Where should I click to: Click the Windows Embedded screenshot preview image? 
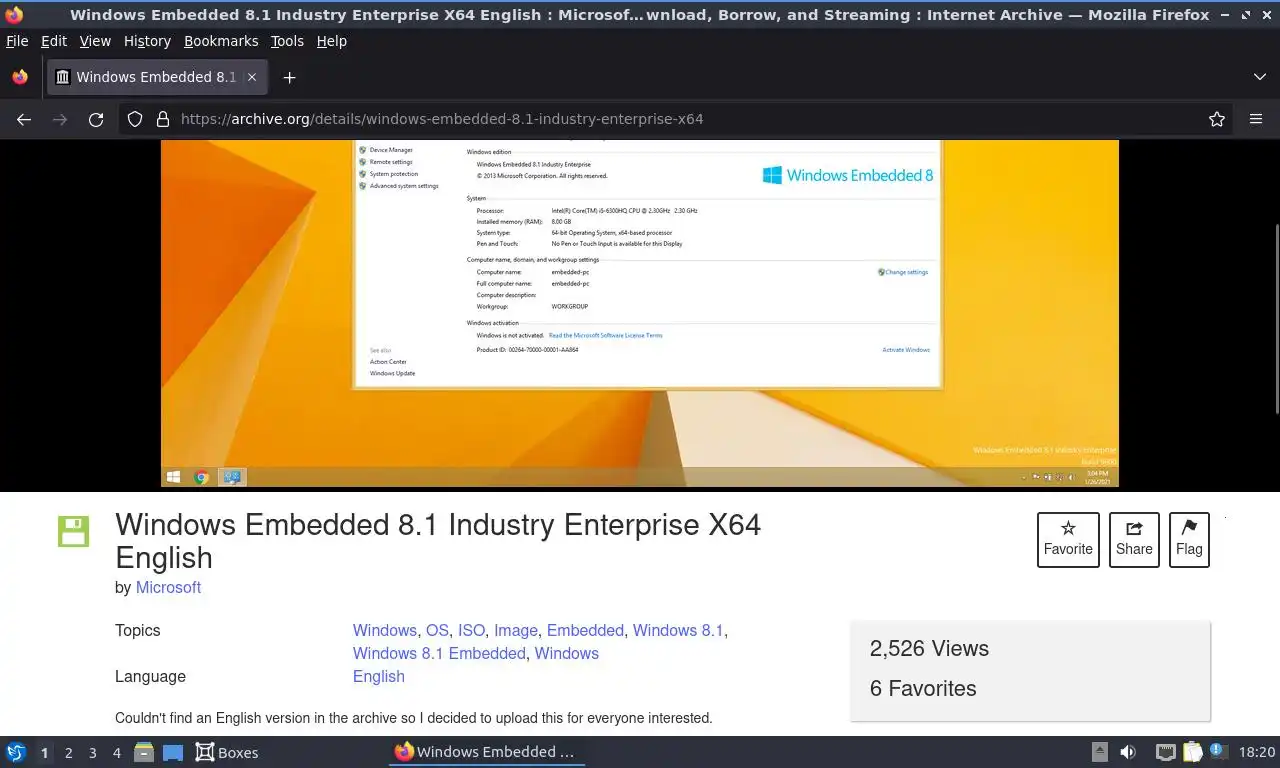[x=640, y=314]
